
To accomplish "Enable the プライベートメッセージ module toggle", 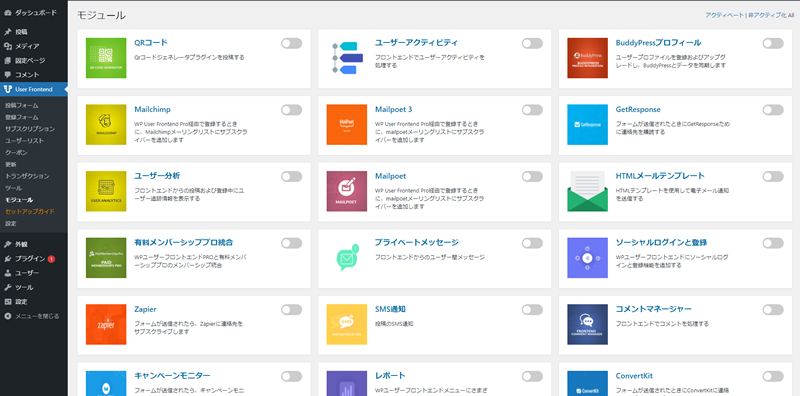I will tap(532, 243).
